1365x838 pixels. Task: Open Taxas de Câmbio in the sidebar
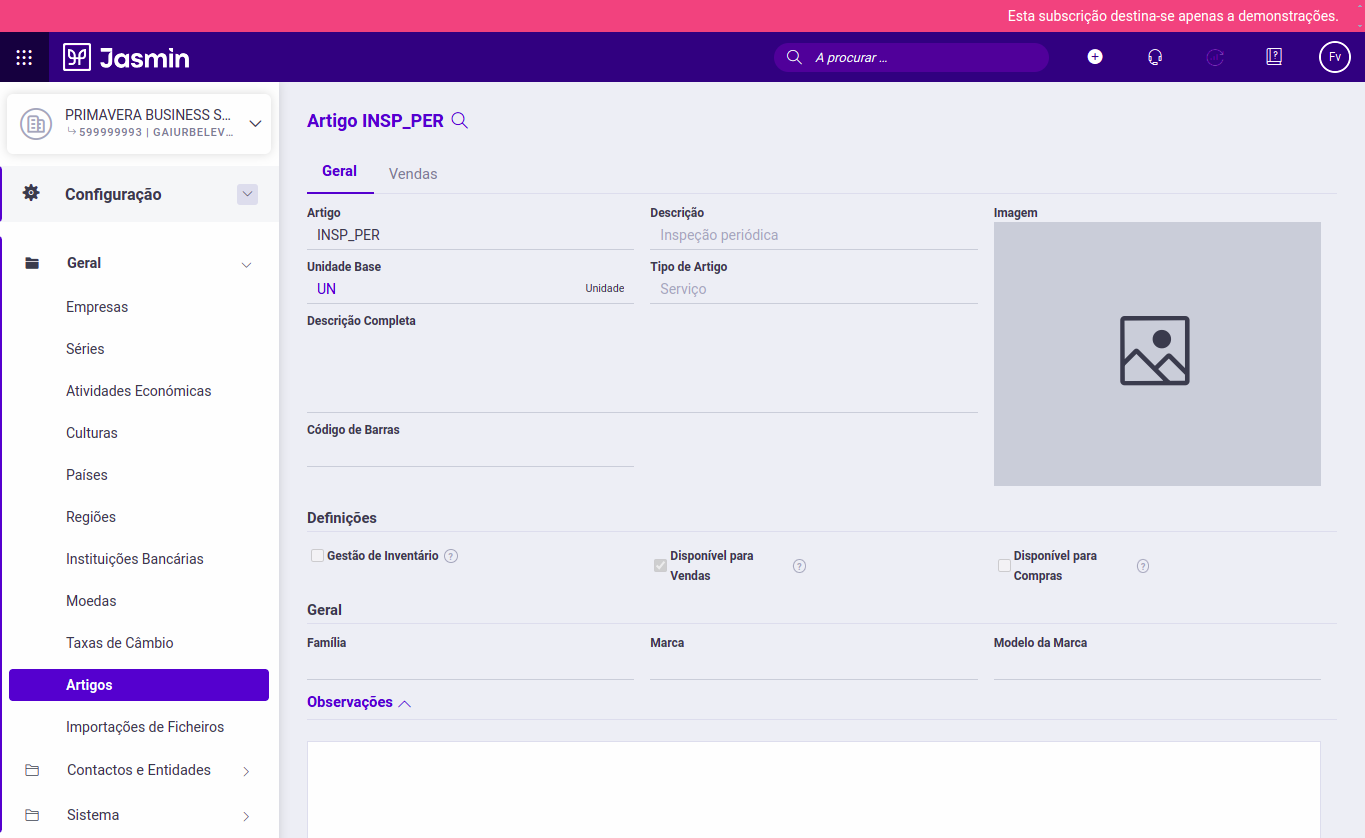(x=120, y=643)
